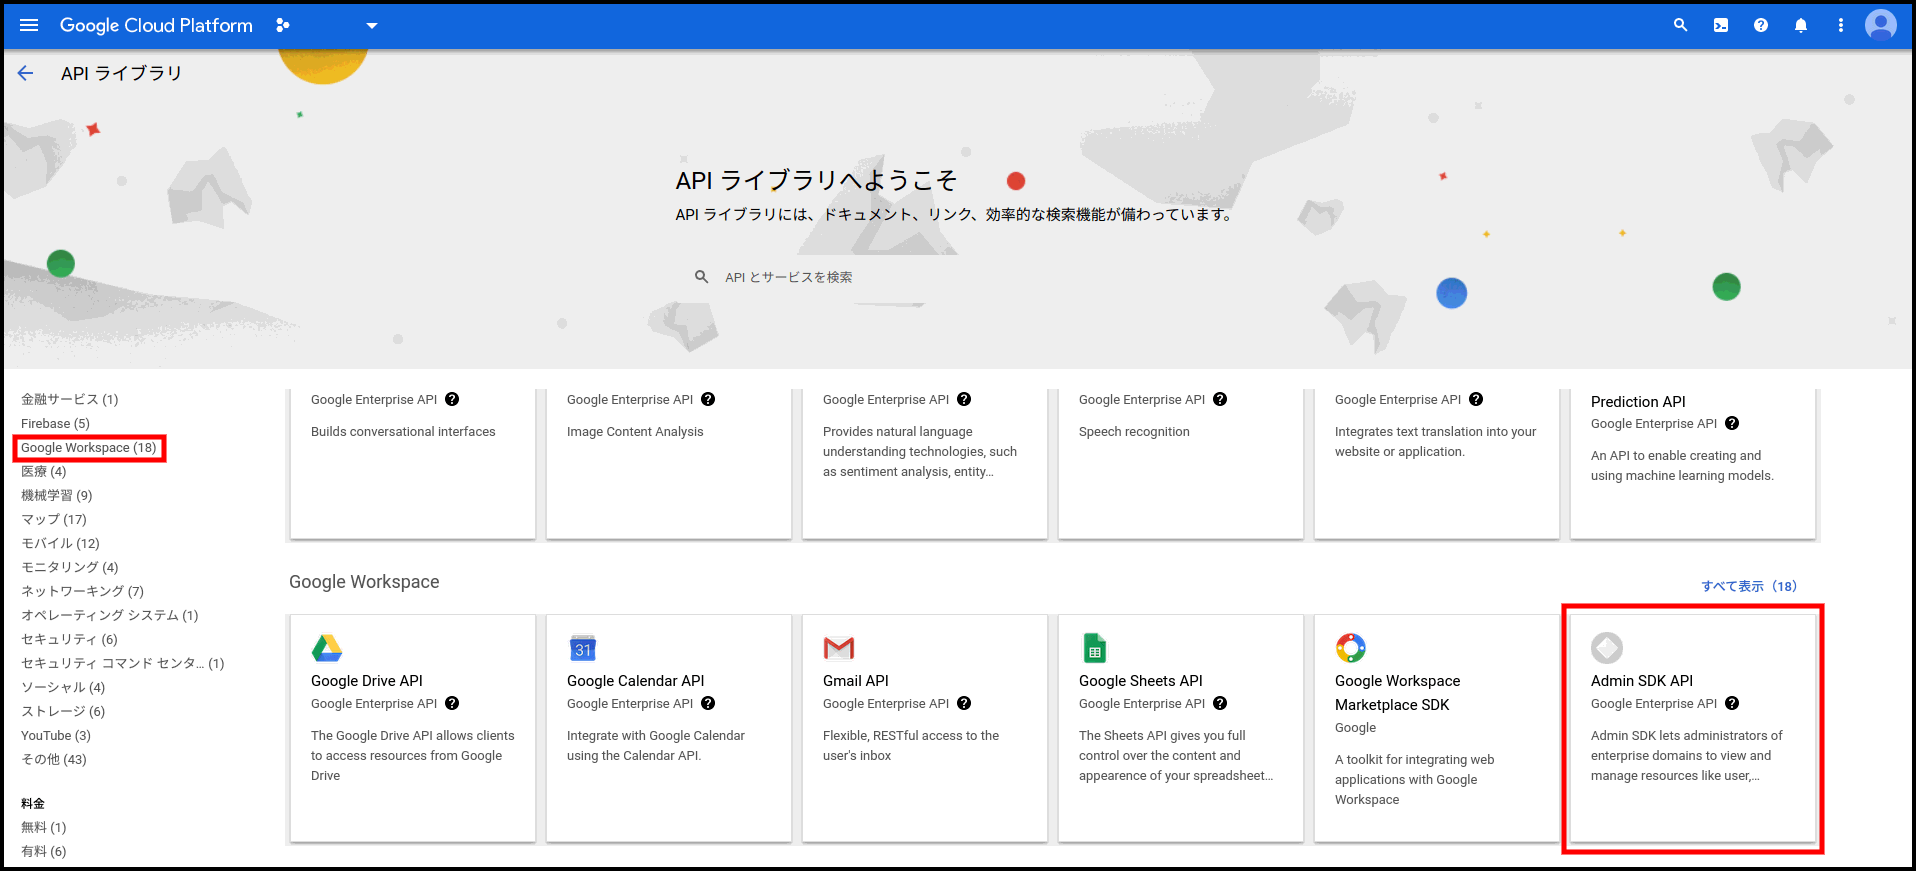The width and height of the screenshot is (1916, 871).
Task: Filter by 医療 (4)
Action: (44, 471)
